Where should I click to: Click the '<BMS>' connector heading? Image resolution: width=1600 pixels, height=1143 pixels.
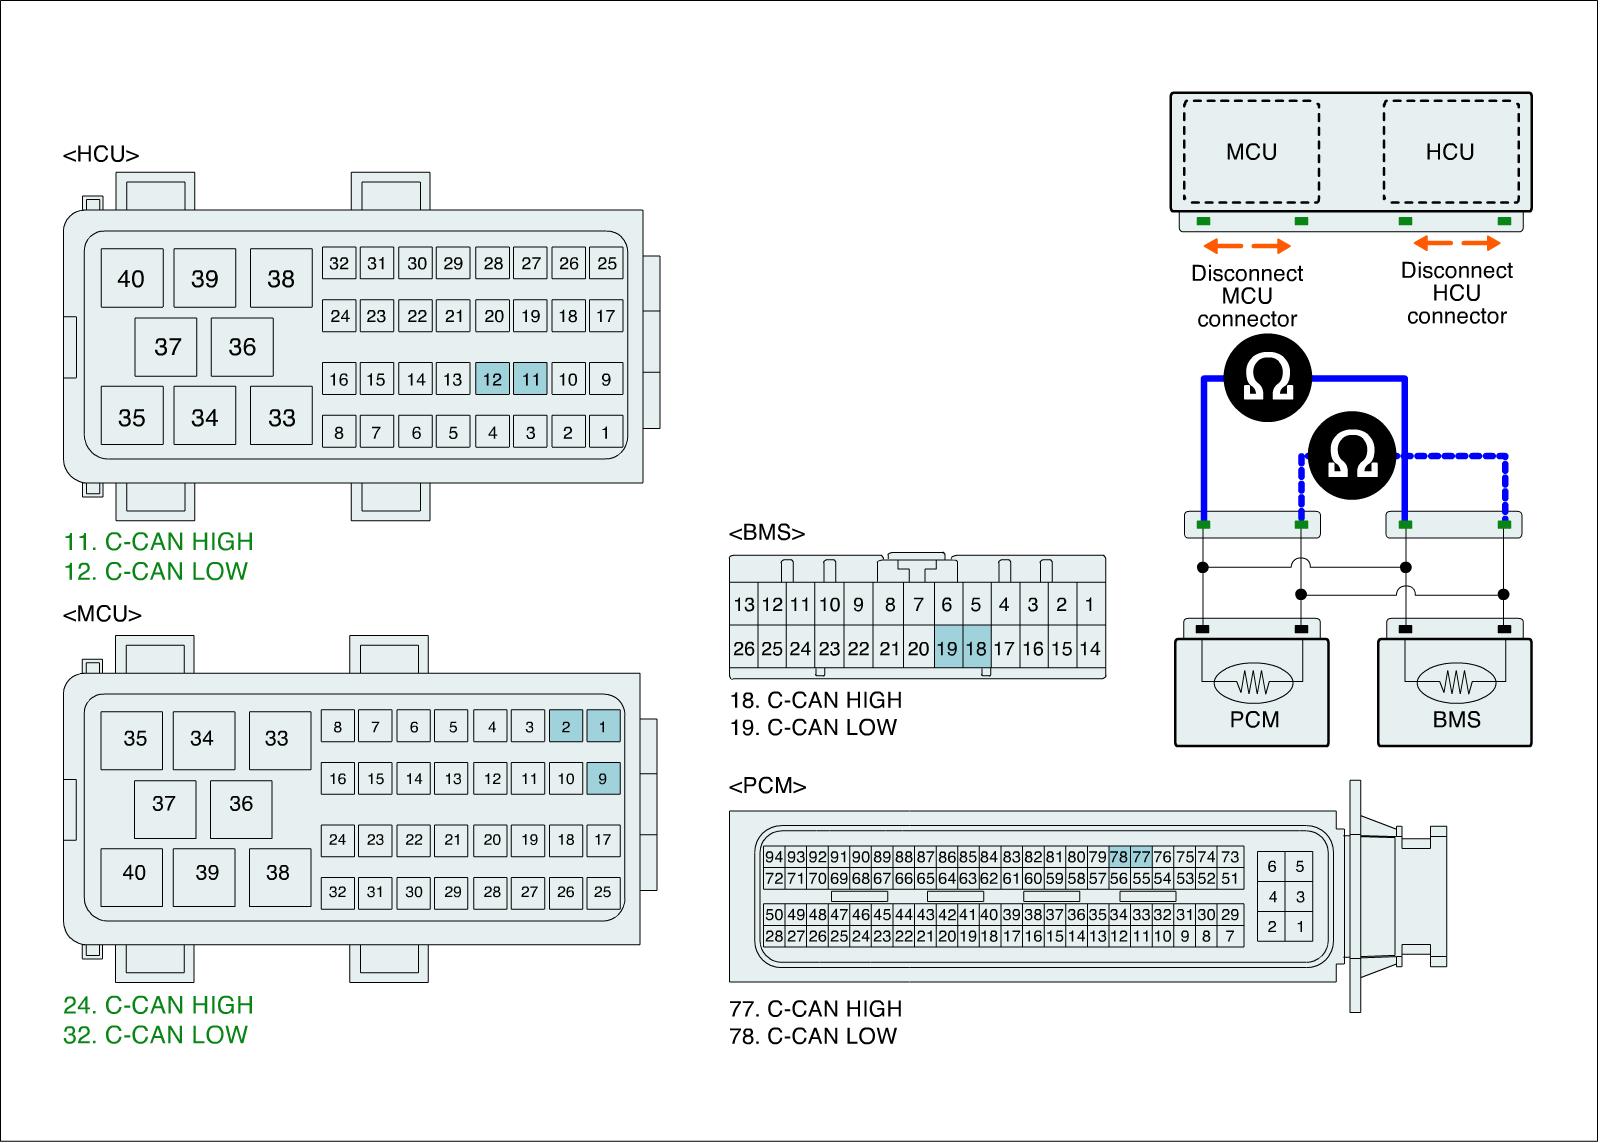pyautogui.click(x=767, y=533)
